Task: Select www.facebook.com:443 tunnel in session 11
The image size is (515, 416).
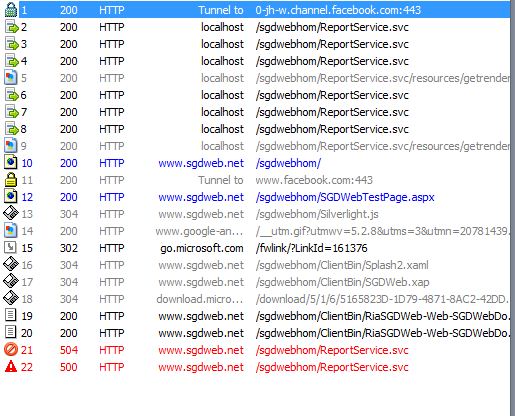Action: [x=314, y=180]
